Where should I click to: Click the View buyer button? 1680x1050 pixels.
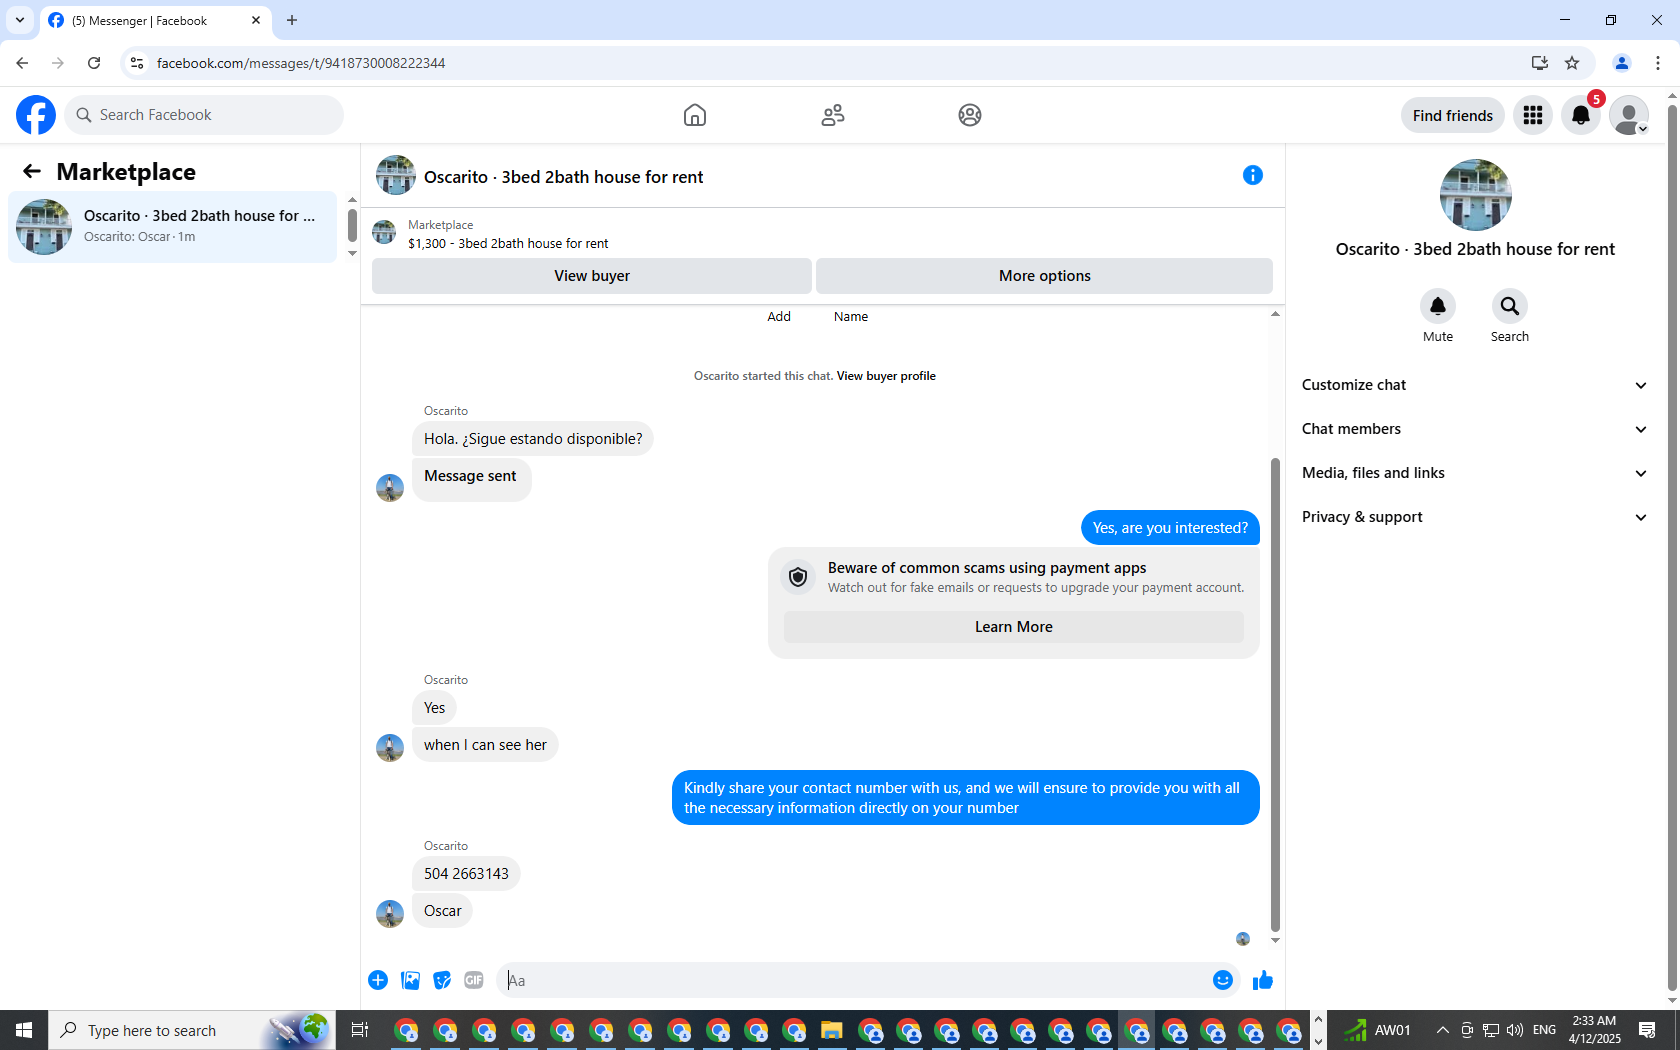592,276
